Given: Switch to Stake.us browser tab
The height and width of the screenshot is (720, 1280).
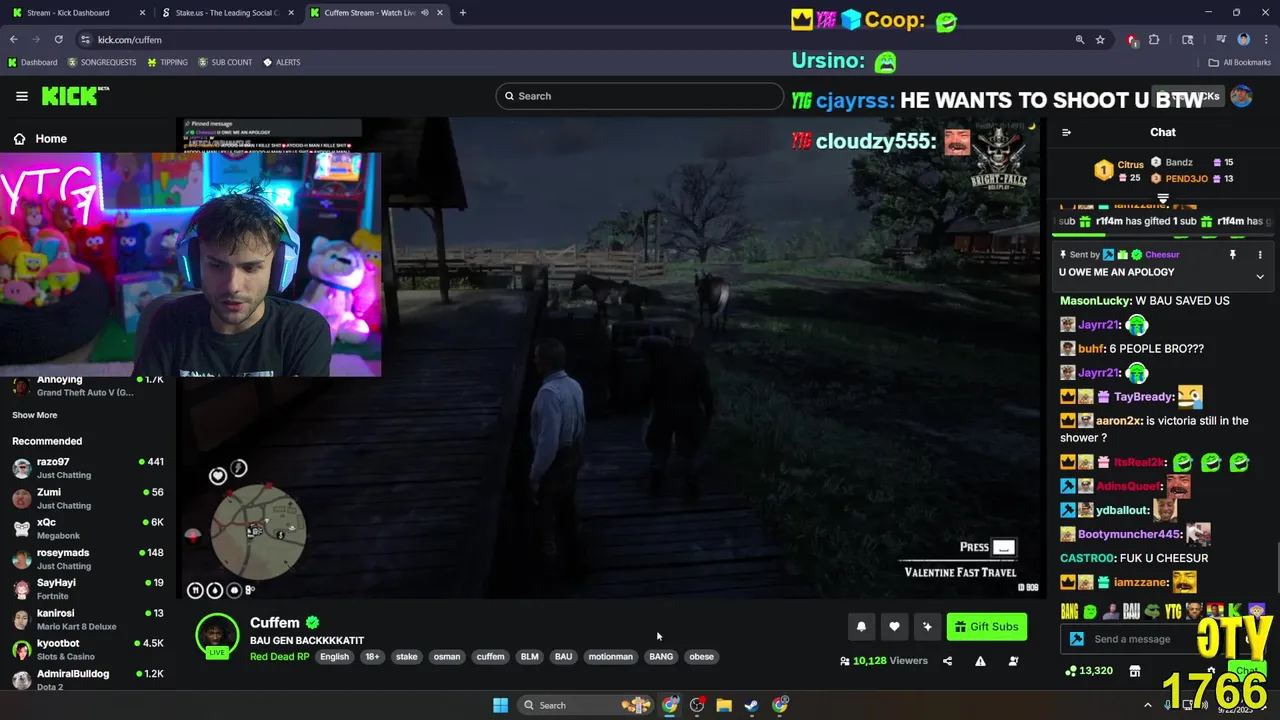Looking at the screenshot, I should click(226, 13).
